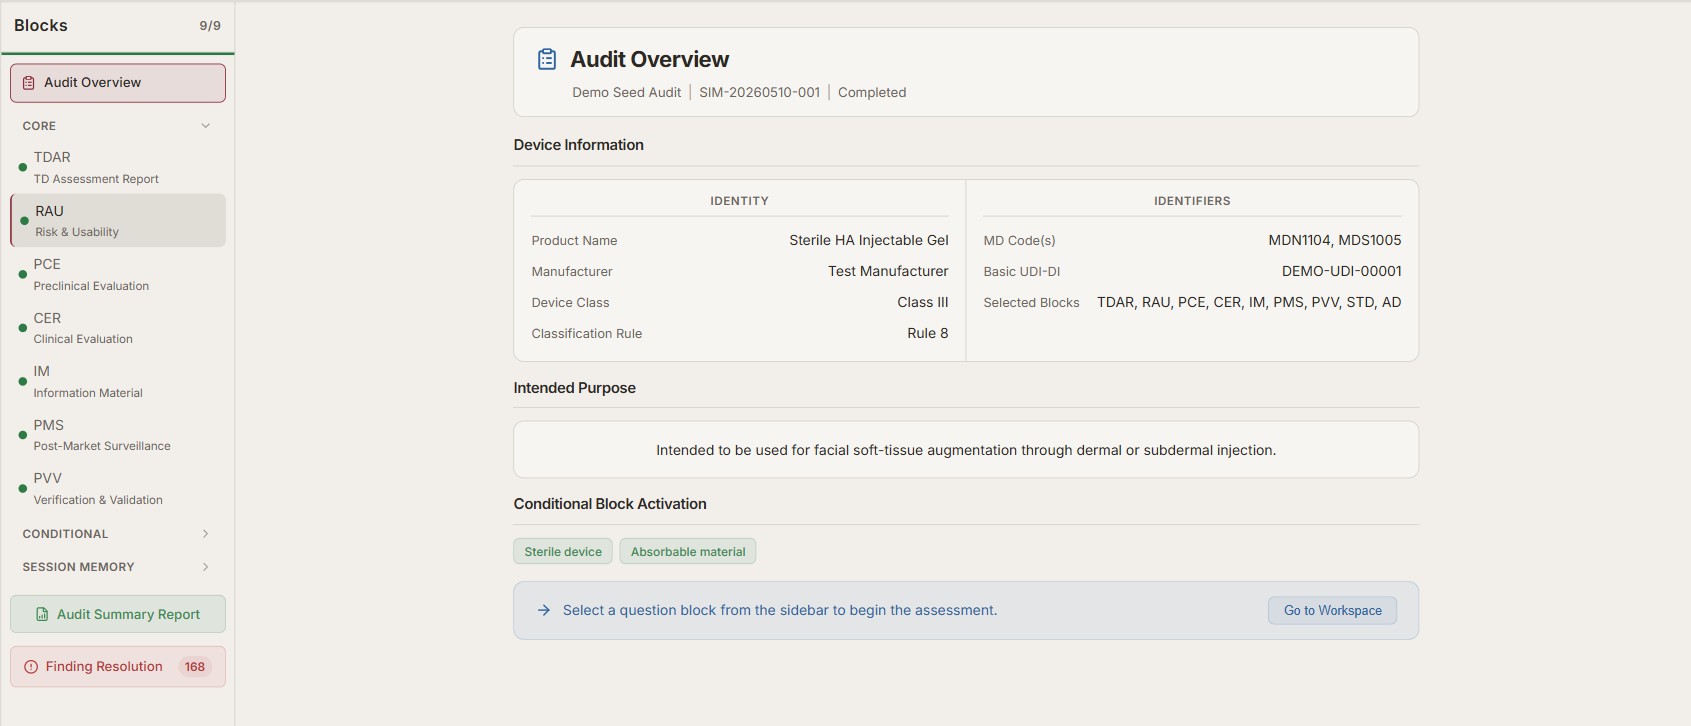Click the green status dot beside TDAR
Screen dimensions: 1691x726
(23, 167)
